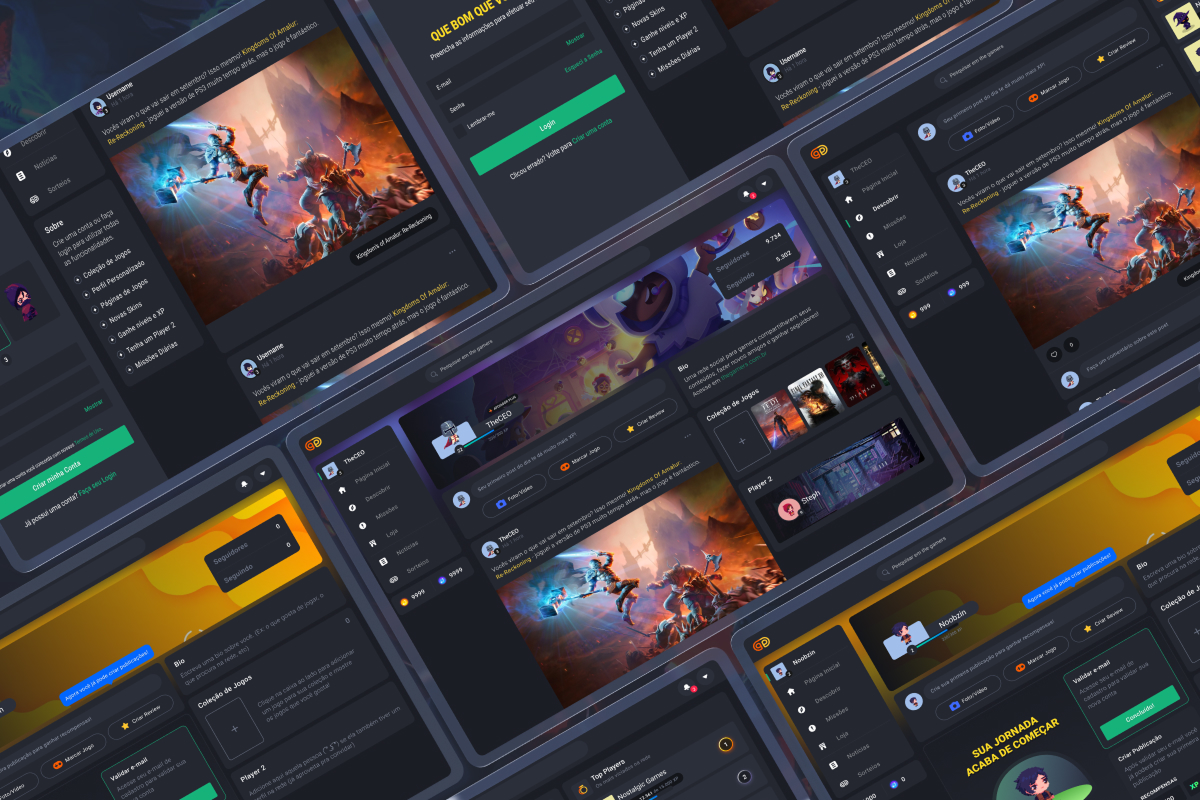1200x800 pixels.
Task: Click Marcar Jogo button in right TheCEO feed window
Action: point(1049,88)
